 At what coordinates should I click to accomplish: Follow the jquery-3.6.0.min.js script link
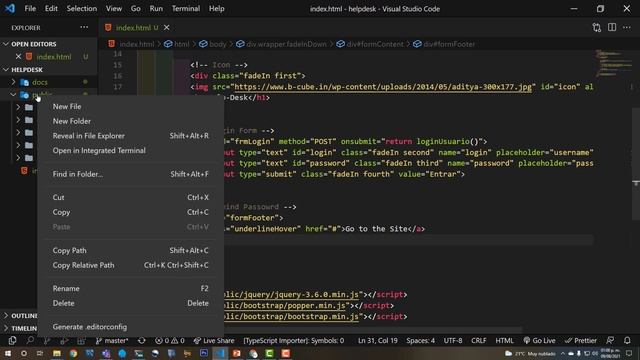point(291,294)
